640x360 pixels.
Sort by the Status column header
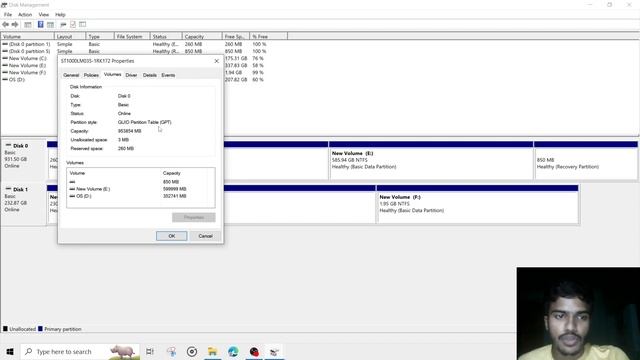tap(166, 37)
